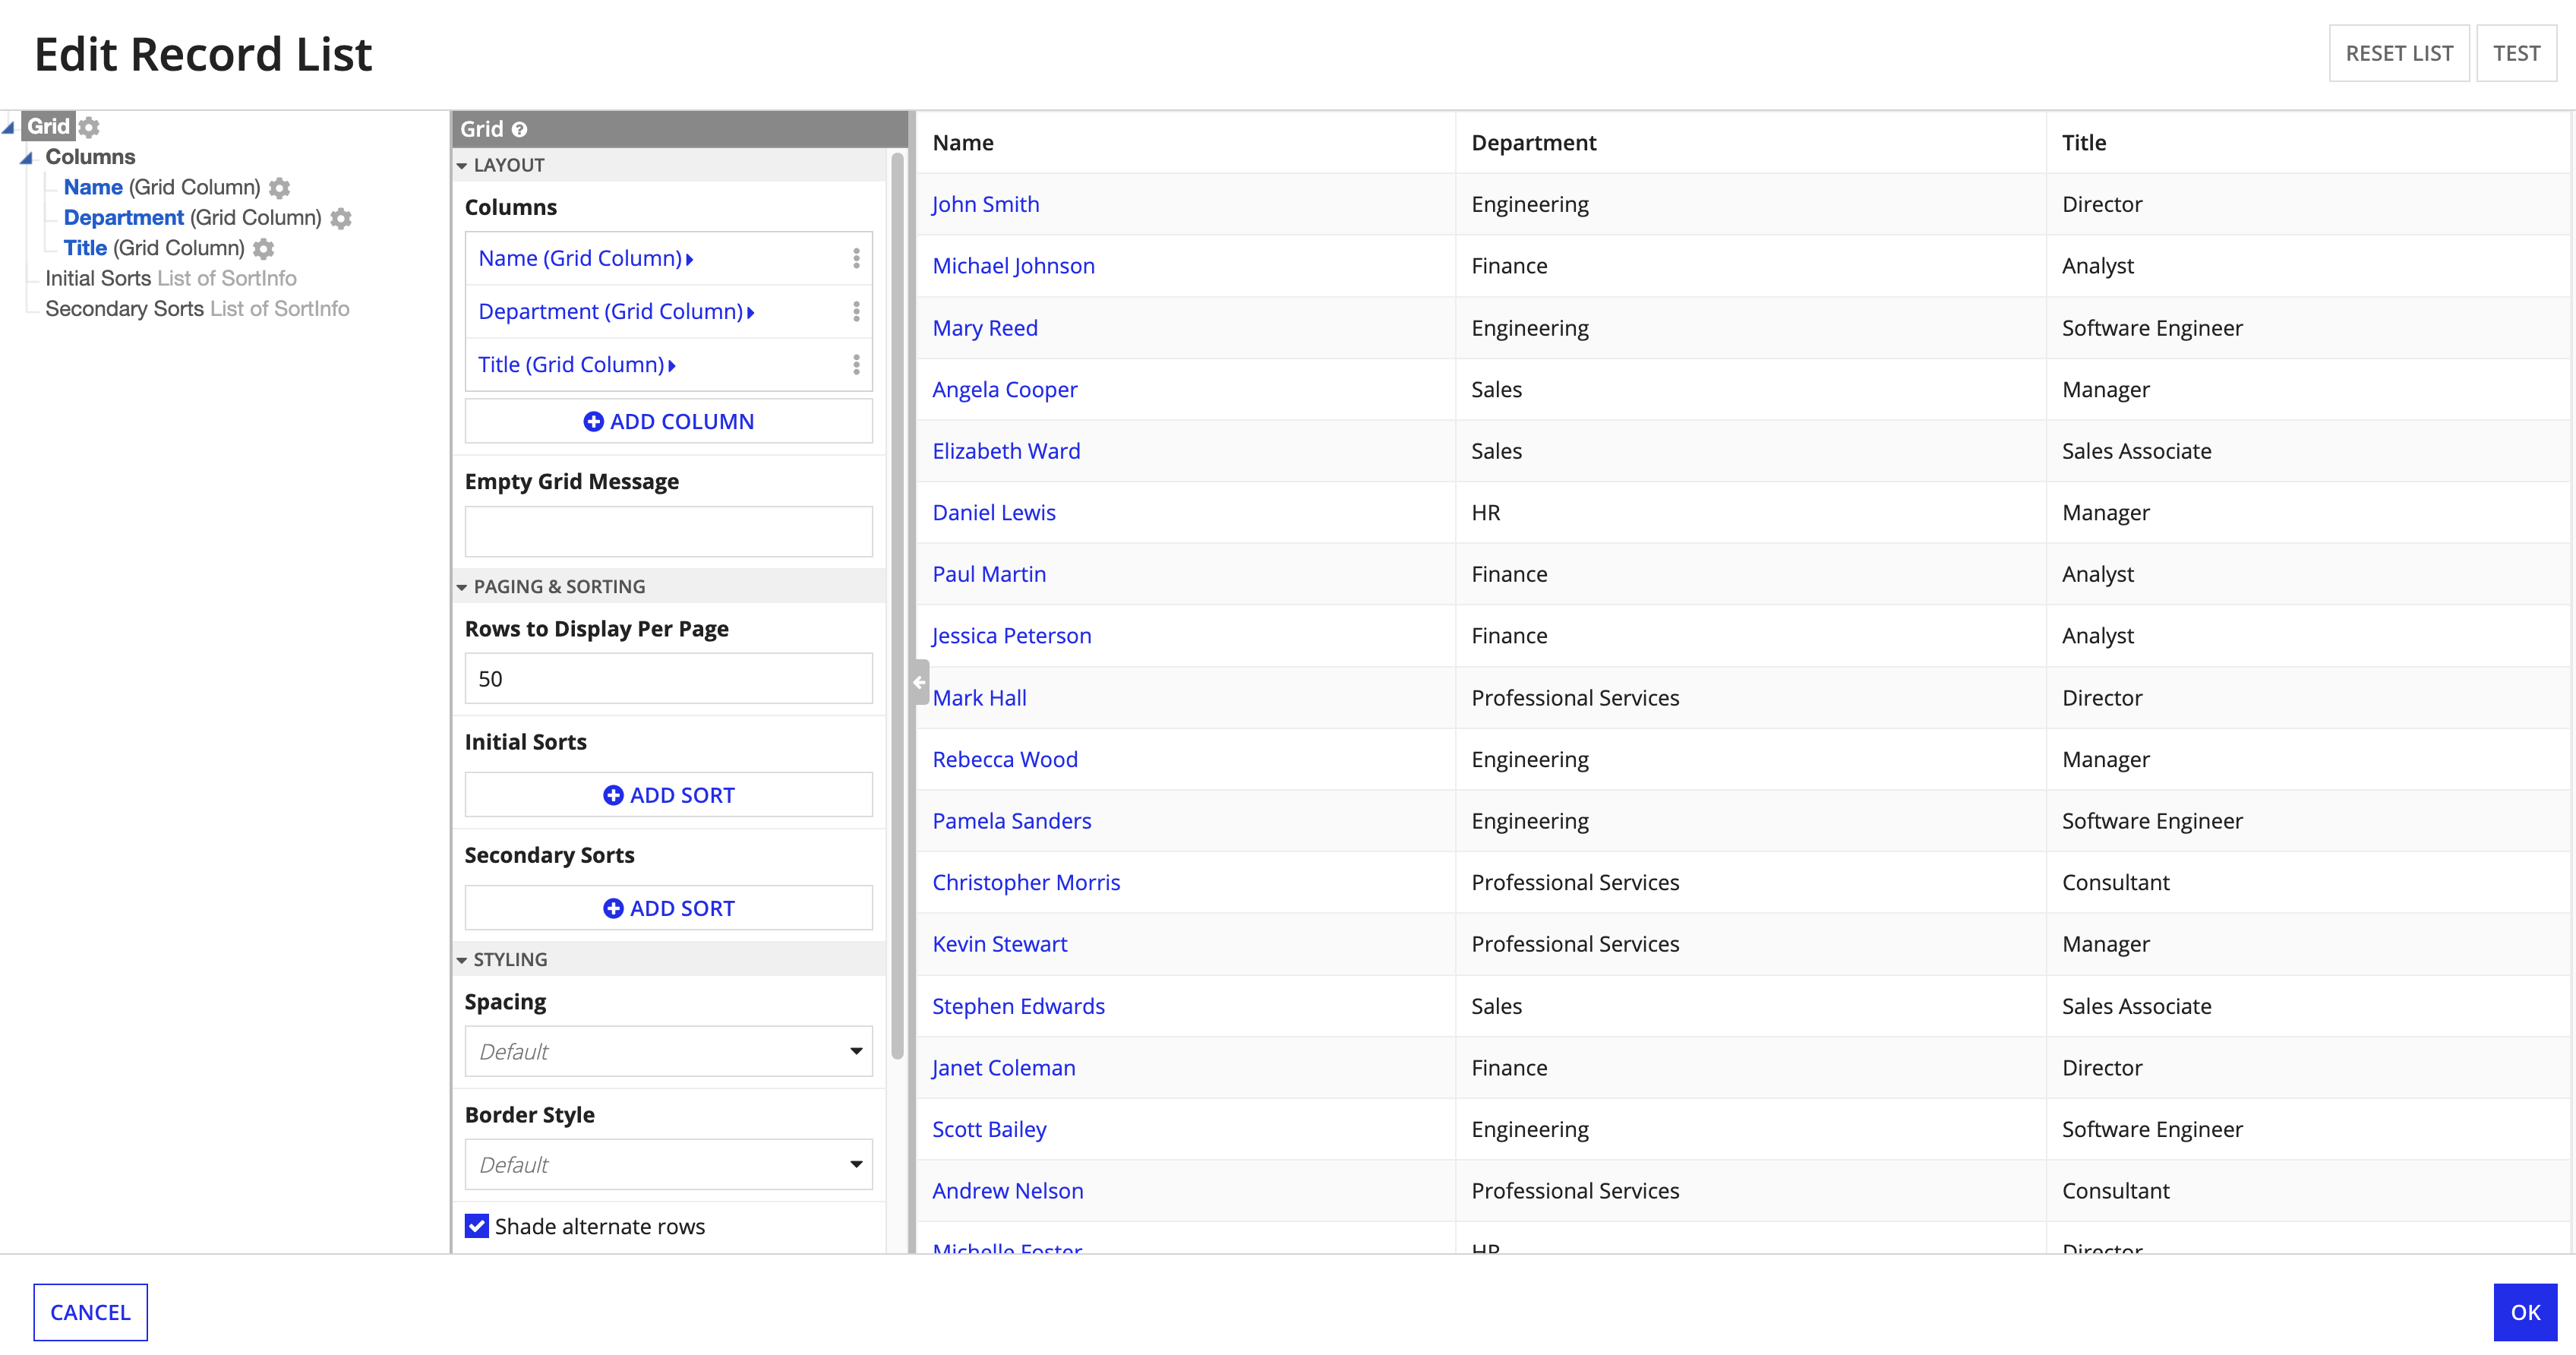Viewport: 2576px width, 1355px height.
Task: Open settings gear for Department grid column
Action: point(341,218)
